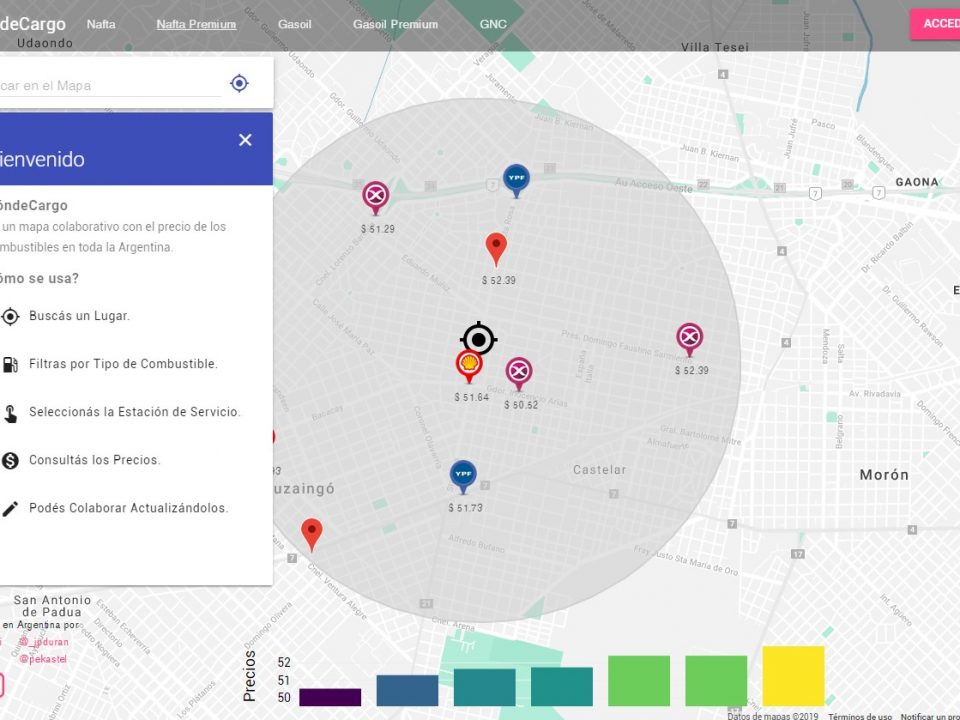Viewport: 960px width, 720px height.
Task: Click the purple station marker priced $51.29
Action: pyautogui.click(x=375, y=196)
